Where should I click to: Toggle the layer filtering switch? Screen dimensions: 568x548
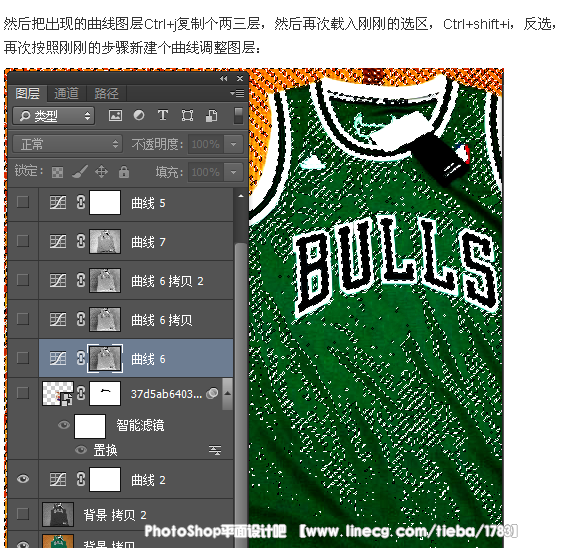pos(238,116)
